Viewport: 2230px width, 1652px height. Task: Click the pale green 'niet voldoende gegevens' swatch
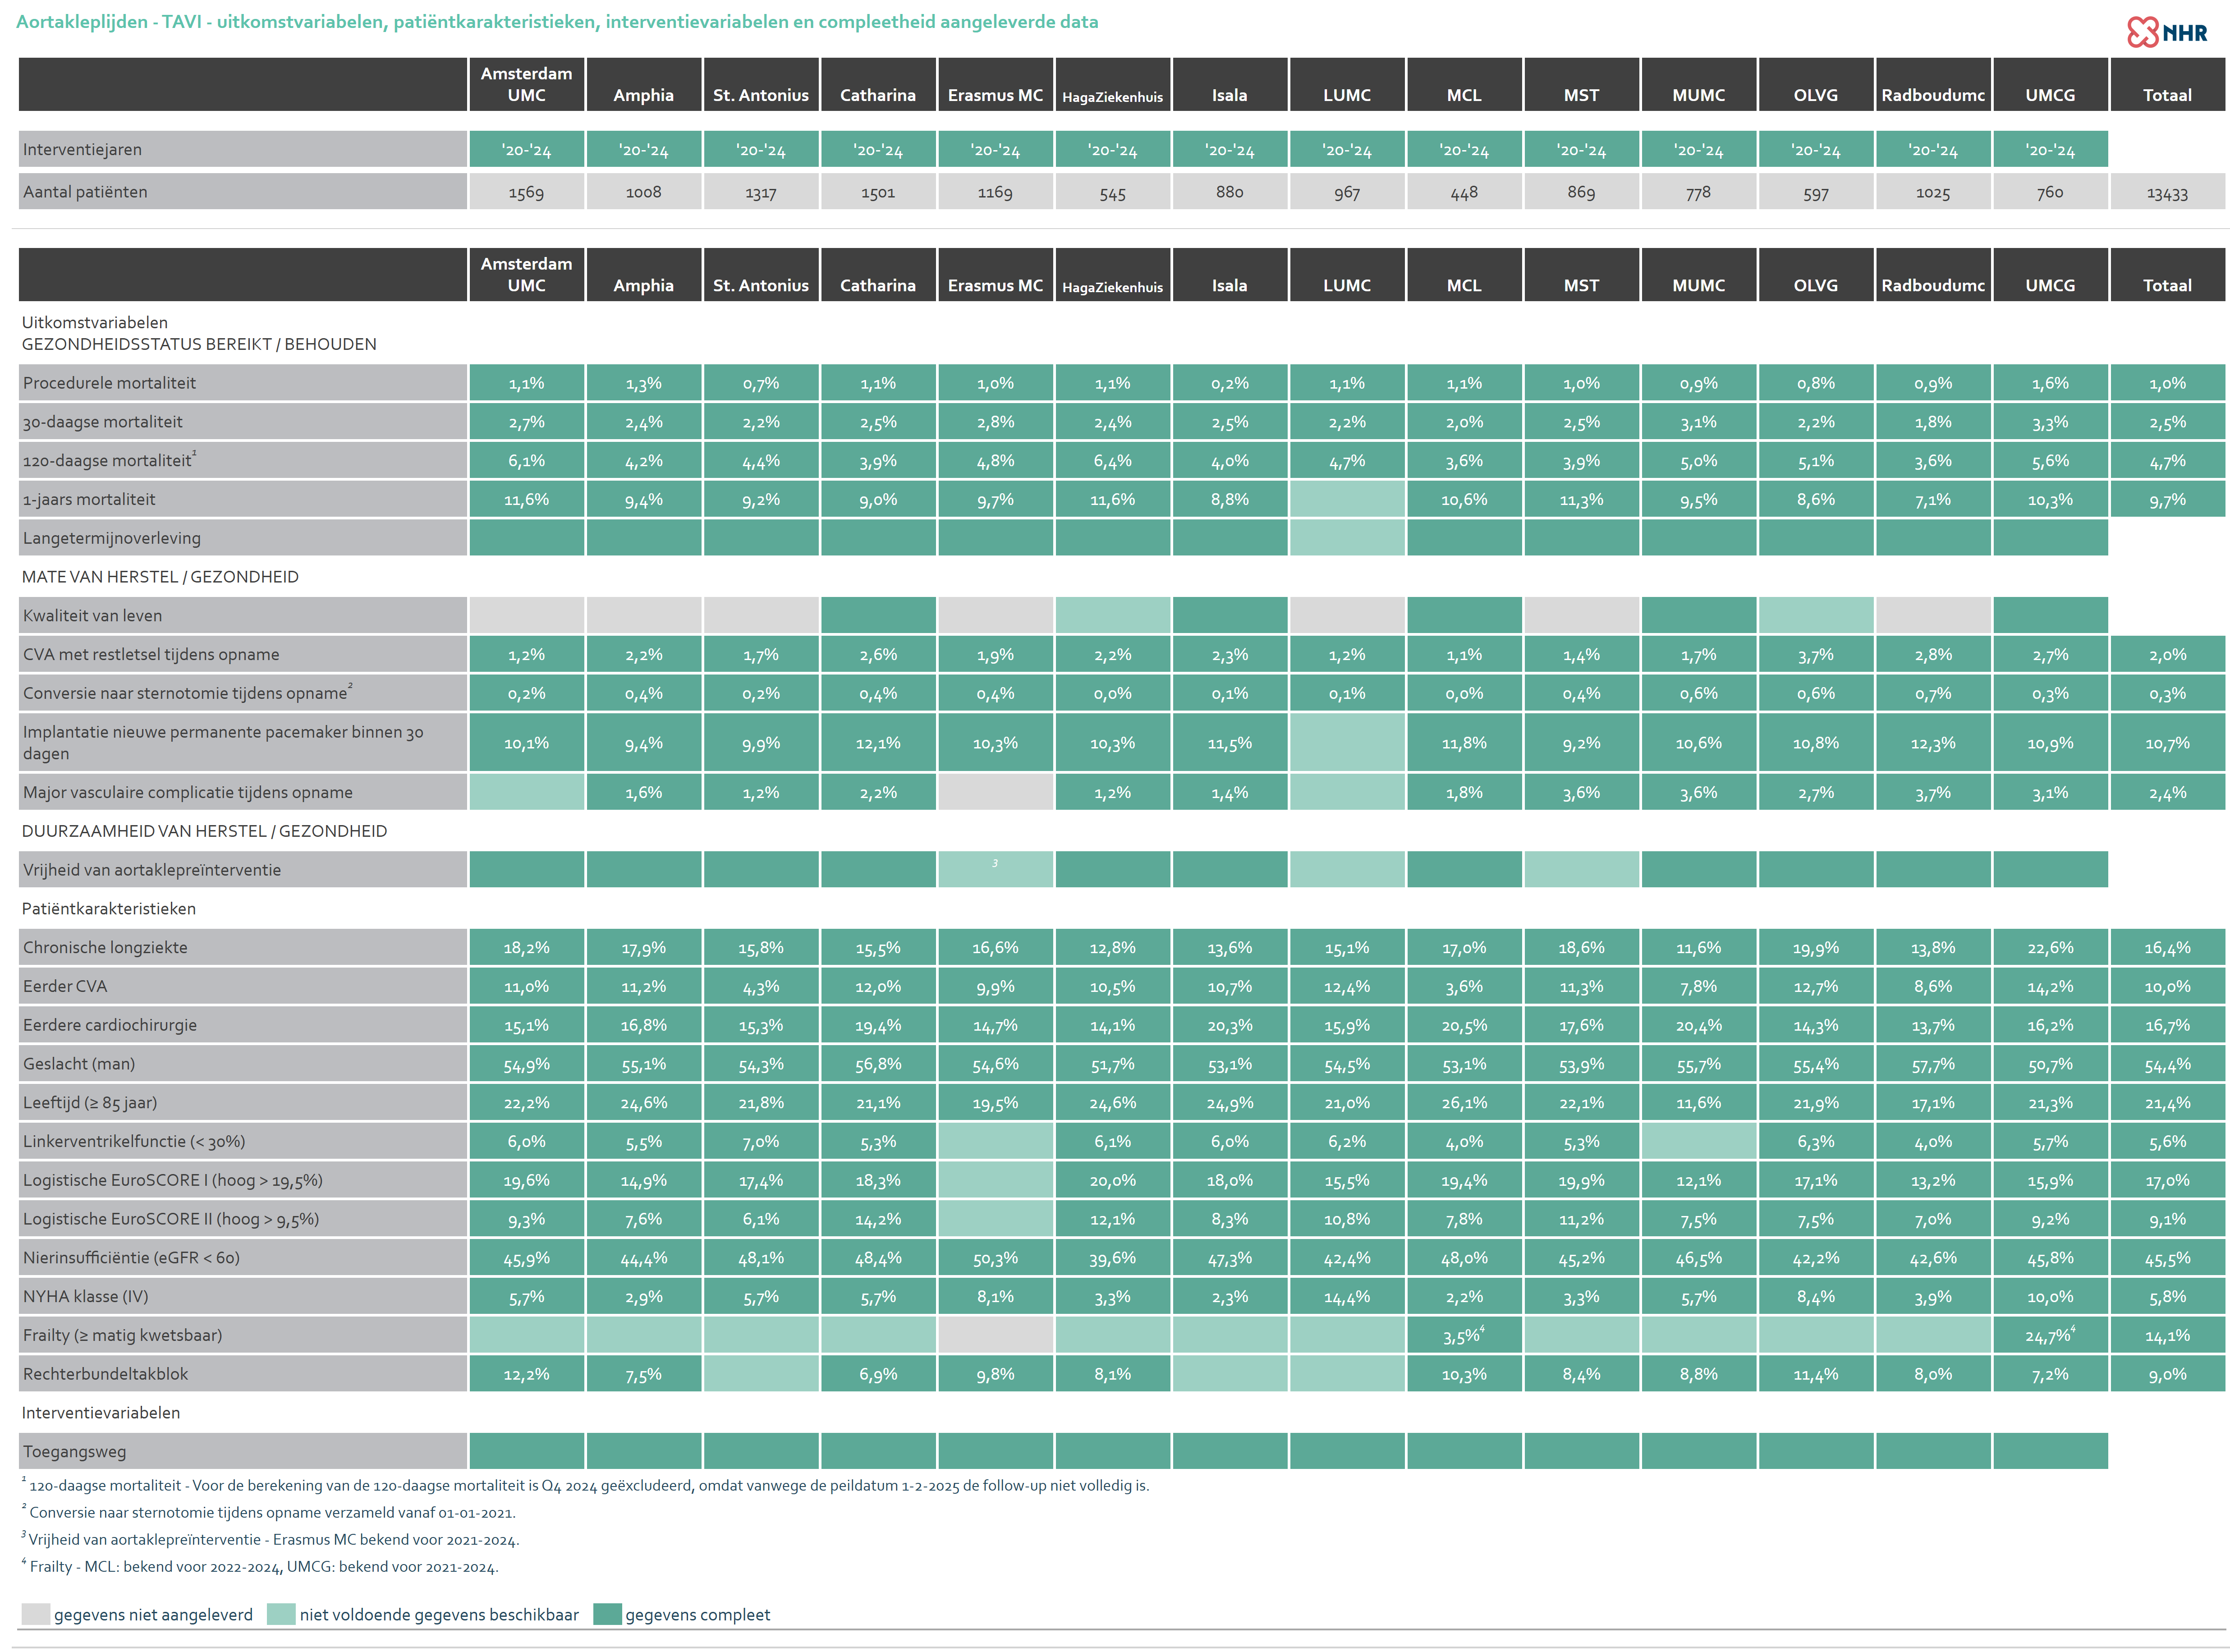click(x=281, y=1614)
